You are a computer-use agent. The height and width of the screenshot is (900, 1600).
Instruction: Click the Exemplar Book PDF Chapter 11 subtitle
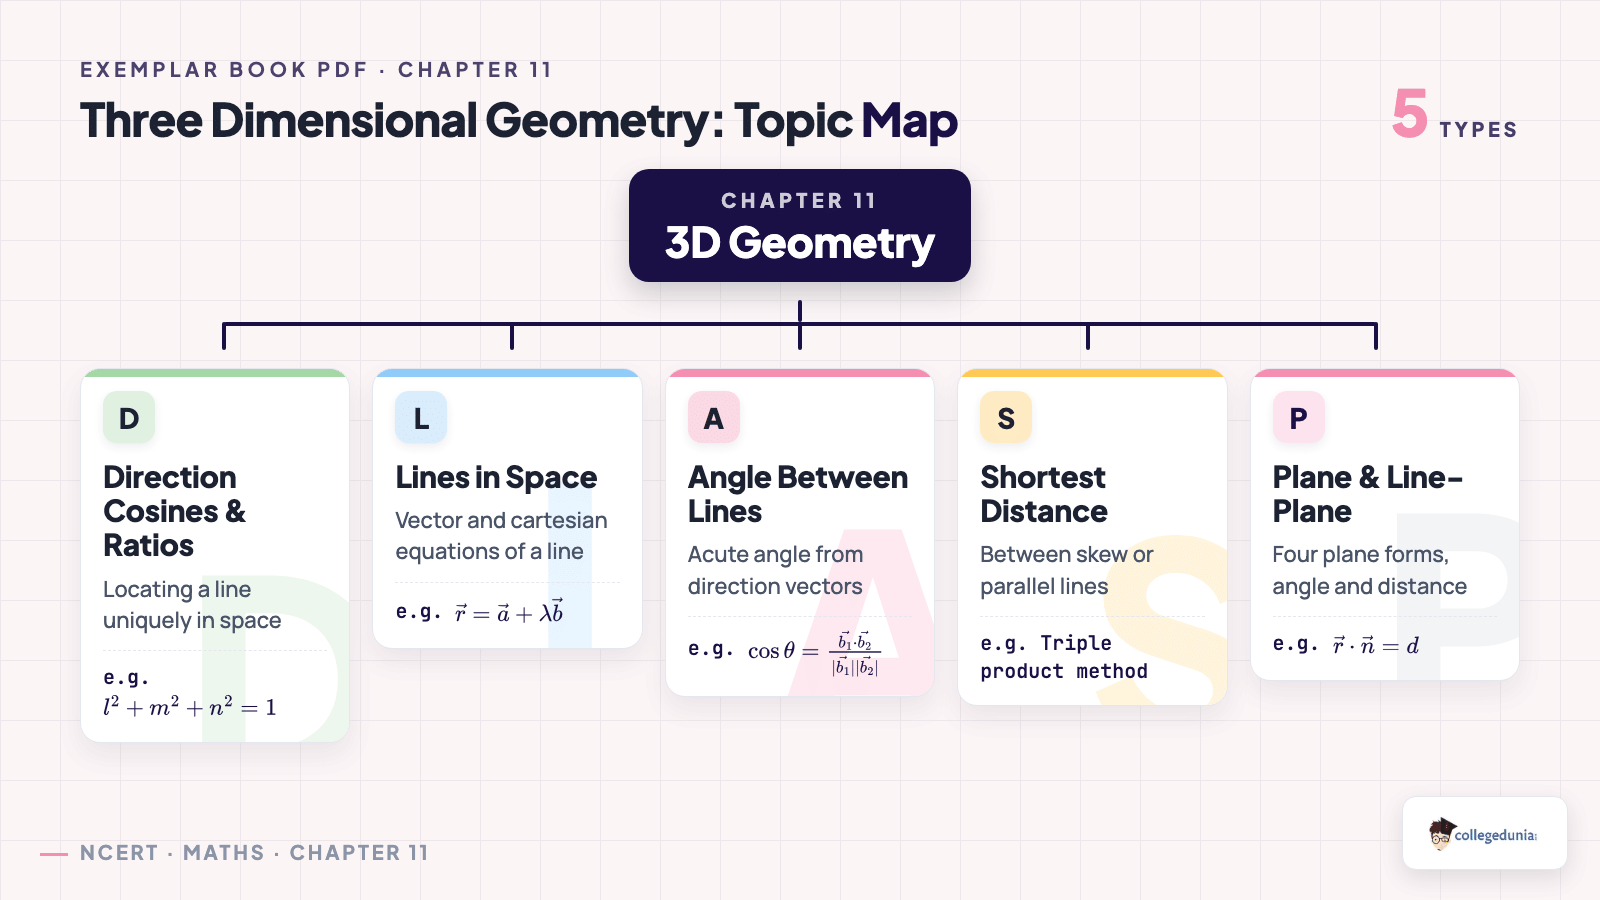316,70
